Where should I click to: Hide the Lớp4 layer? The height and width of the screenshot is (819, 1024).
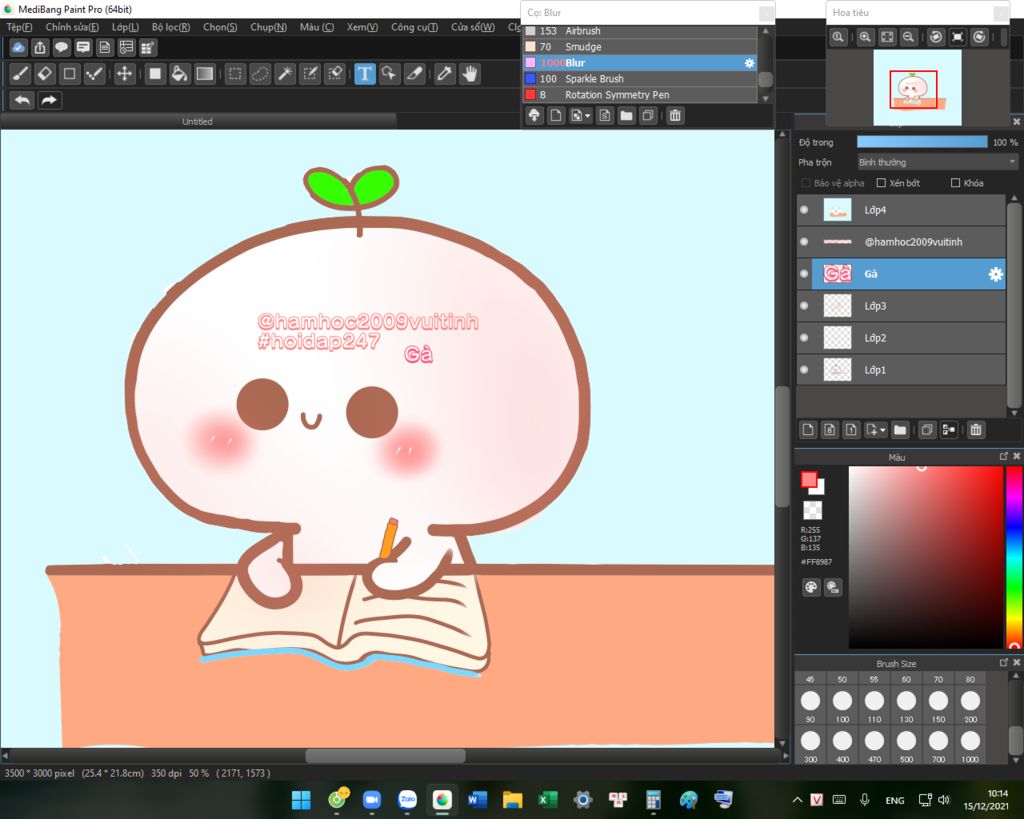point(804,210)
